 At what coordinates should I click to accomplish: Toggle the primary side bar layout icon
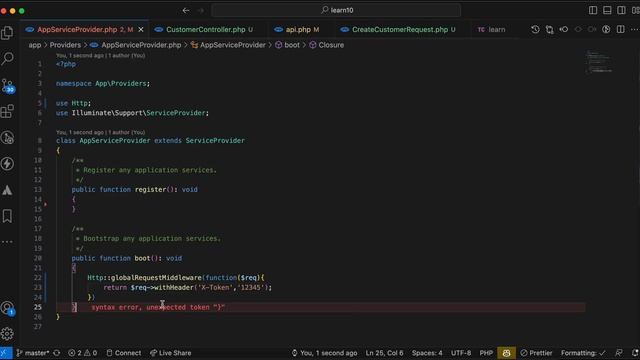593,10
